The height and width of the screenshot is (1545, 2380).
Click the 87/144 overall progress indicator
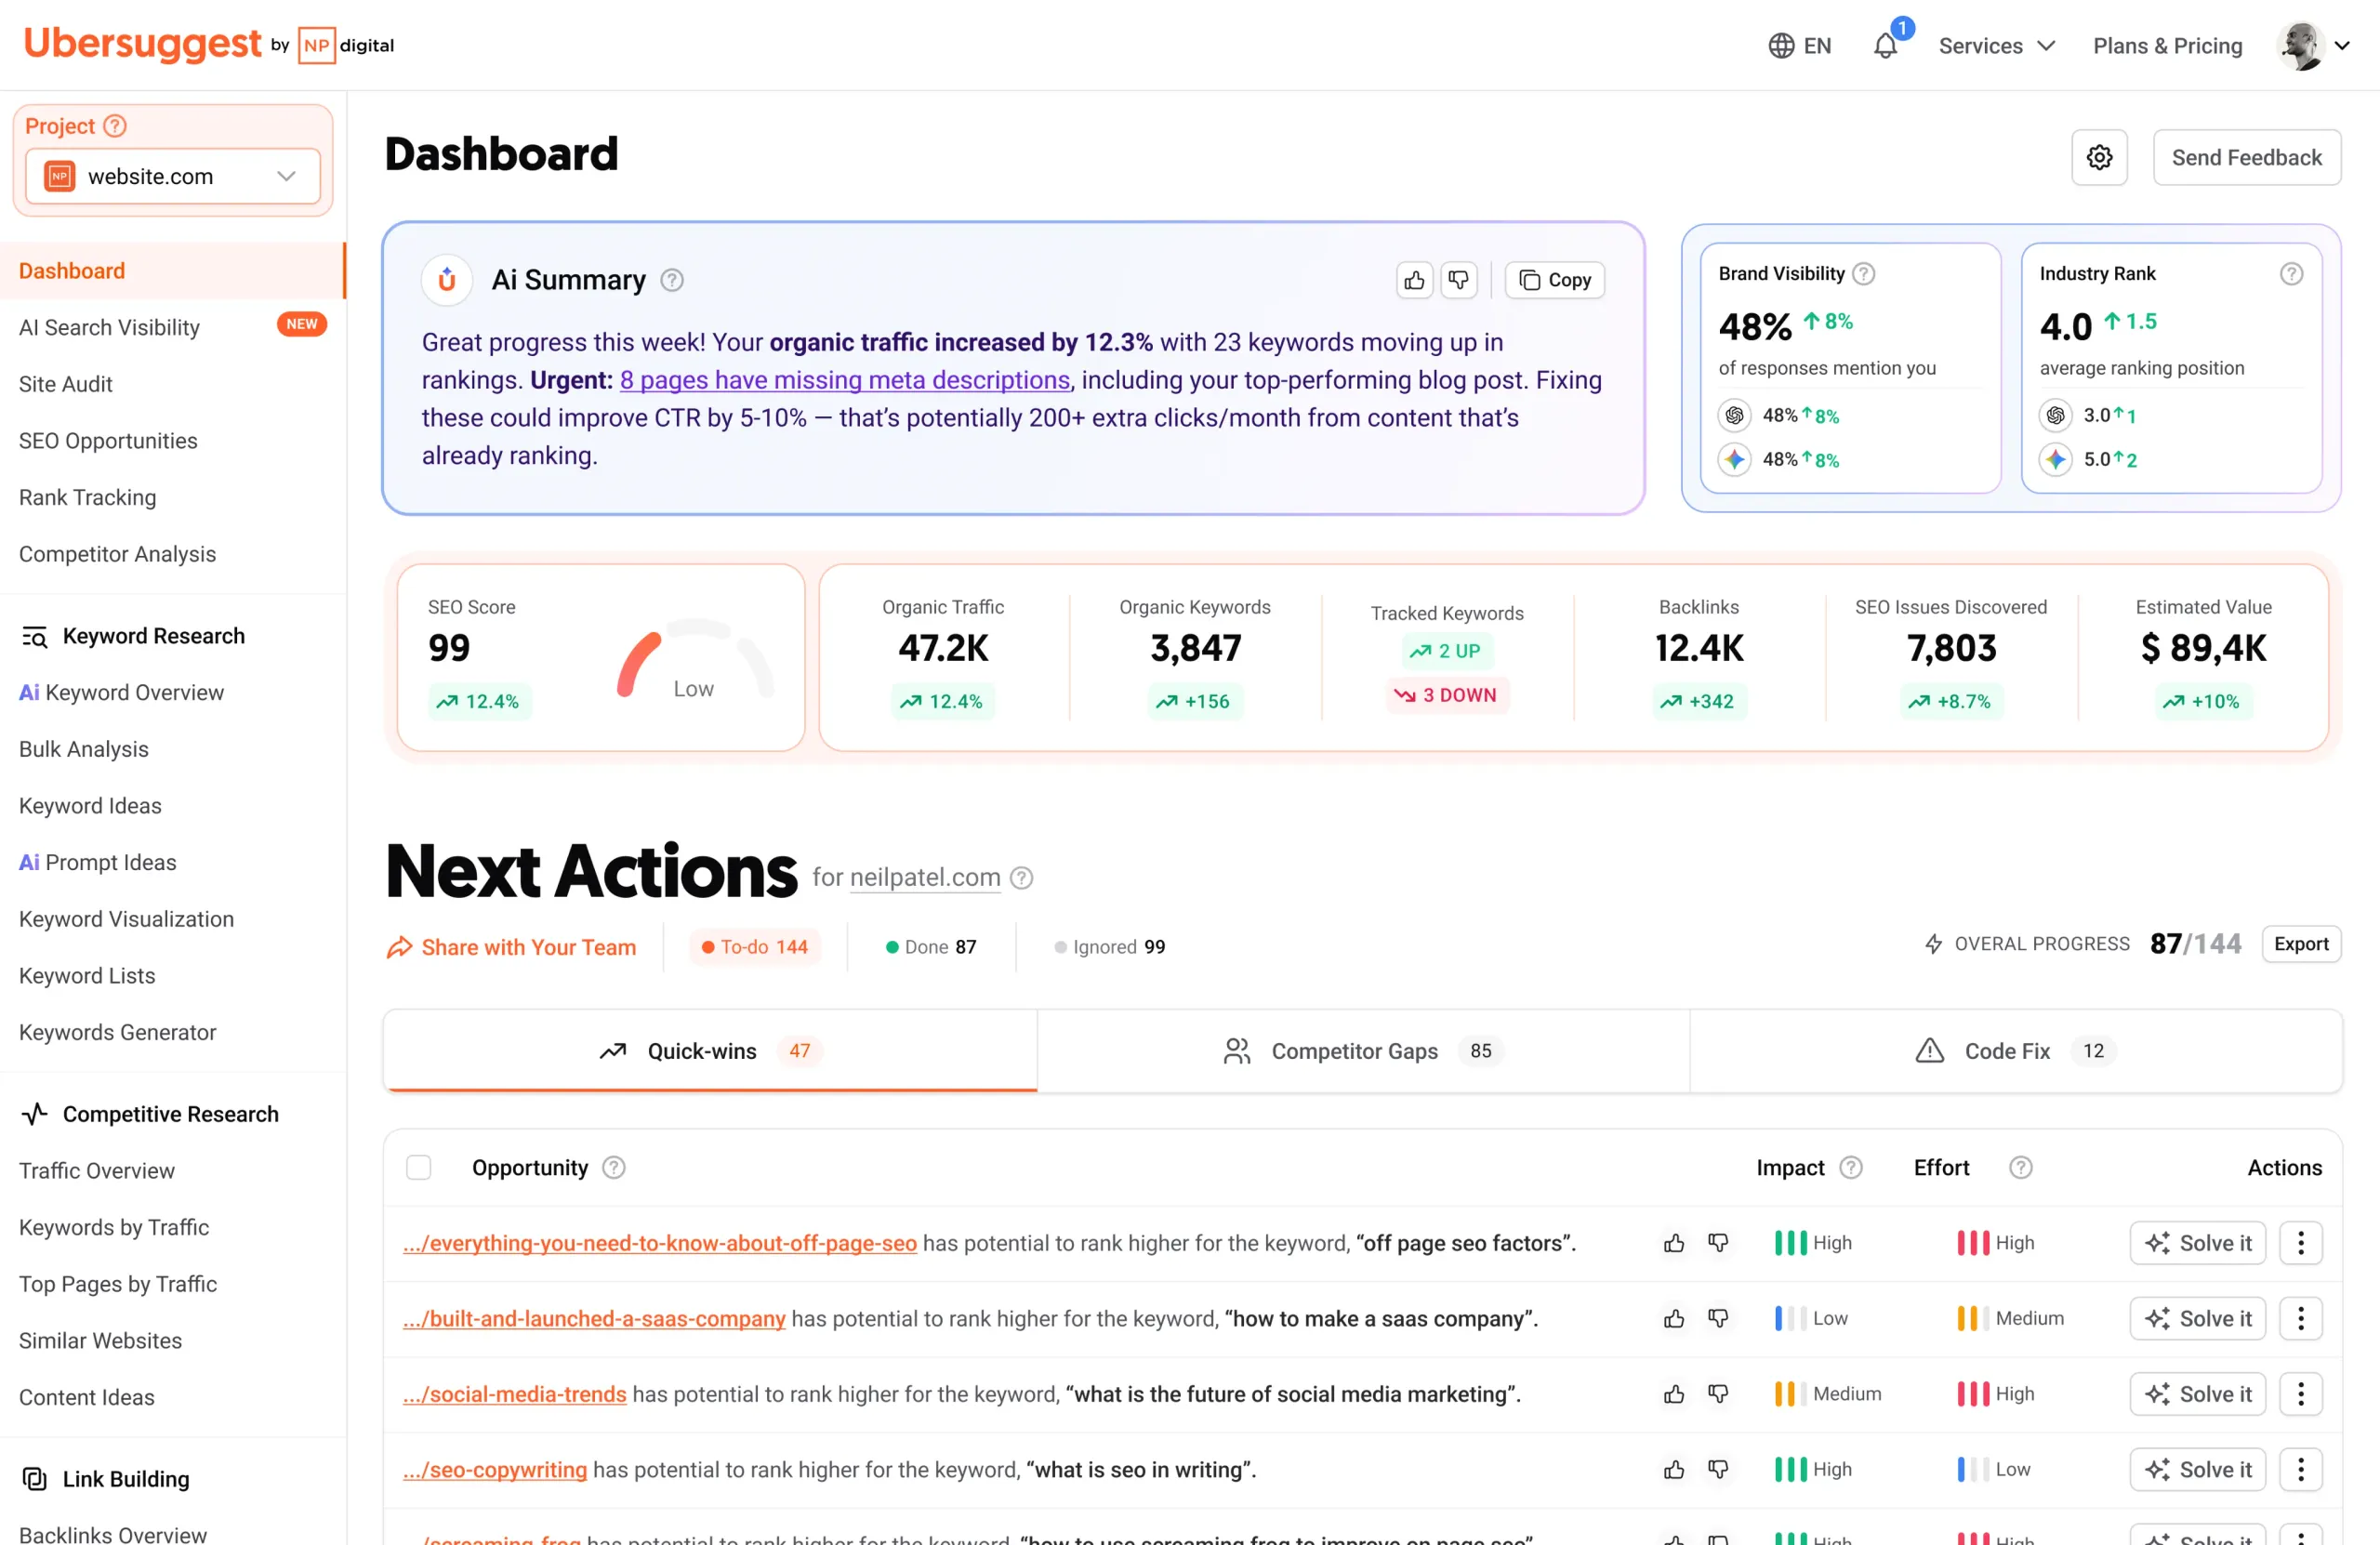point(2196,944)
